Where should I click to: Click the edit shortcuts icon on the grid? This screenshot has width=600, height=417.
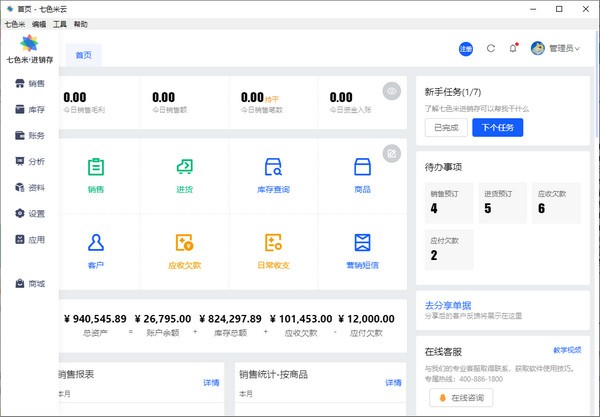pos(392,153)
